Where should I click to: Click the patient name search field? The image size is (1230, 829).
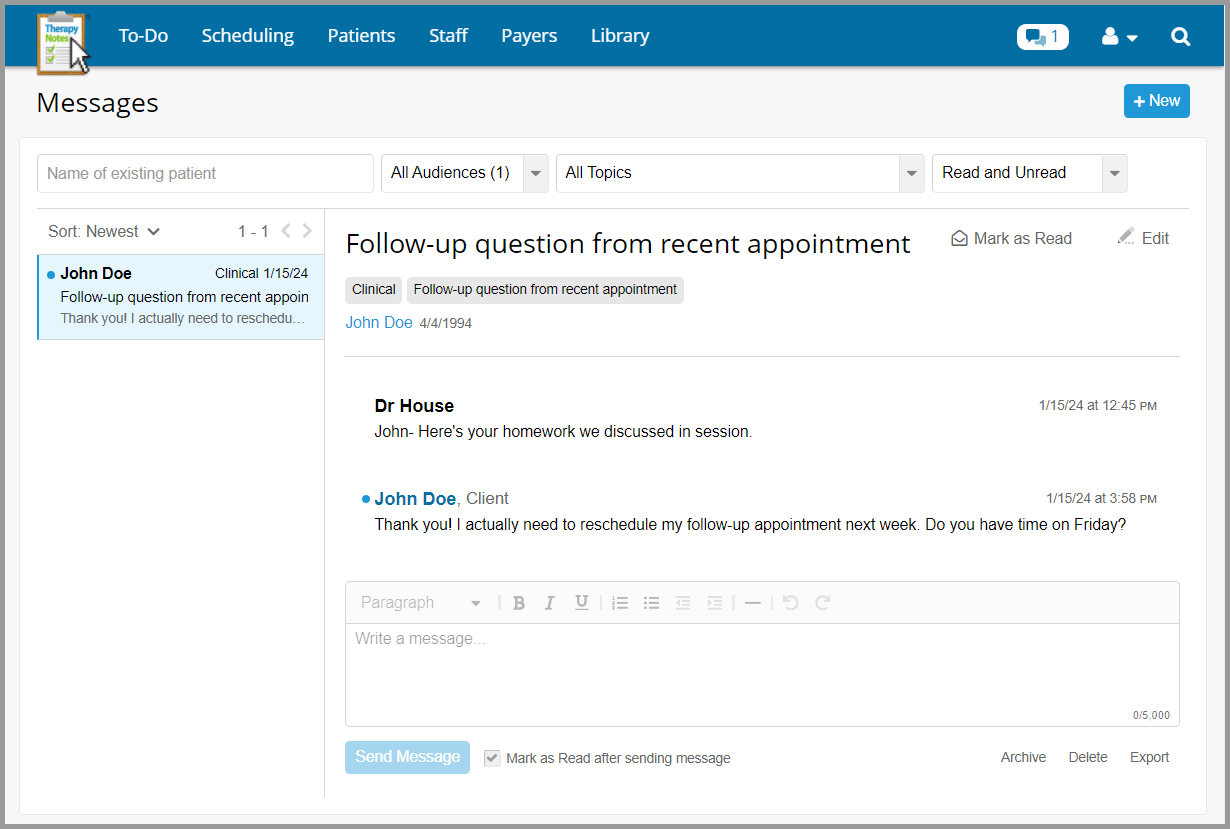point(205,173)
